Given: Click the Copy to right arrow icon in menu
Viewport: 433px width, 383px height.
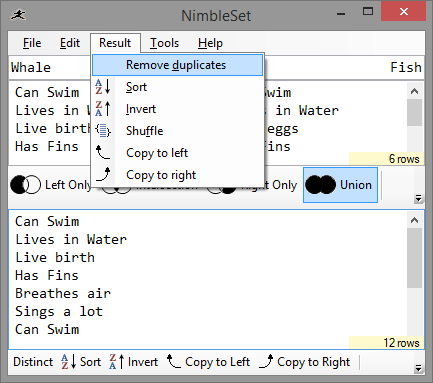Looking at the screenshot, I should [x=103, y=174].
